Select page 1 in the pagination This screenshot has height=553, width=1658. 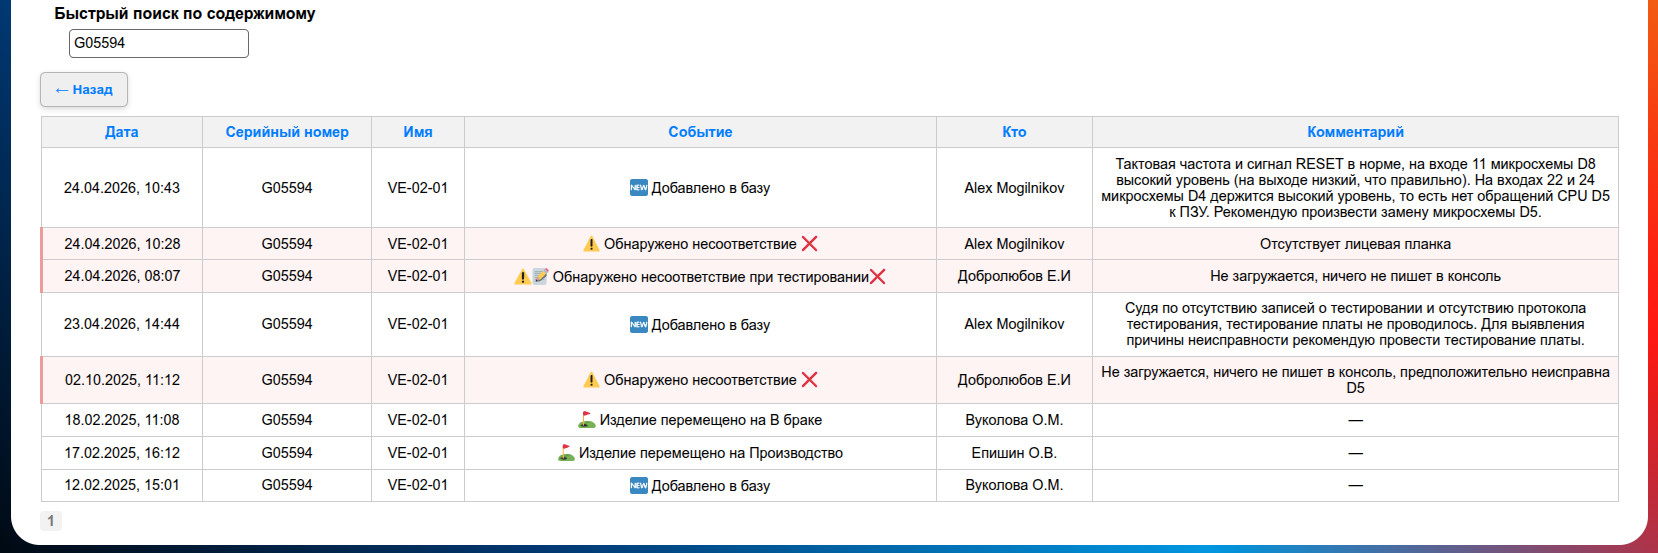(x=51, y=521)
